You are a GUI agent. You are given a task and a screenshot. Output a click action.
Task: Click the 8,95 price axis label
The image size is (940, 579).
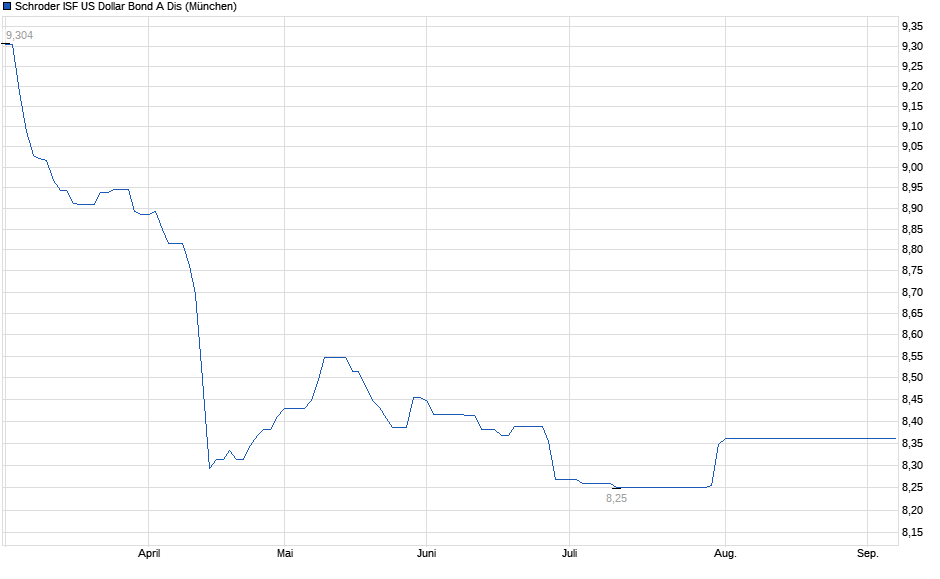click(x=912, y=188)
